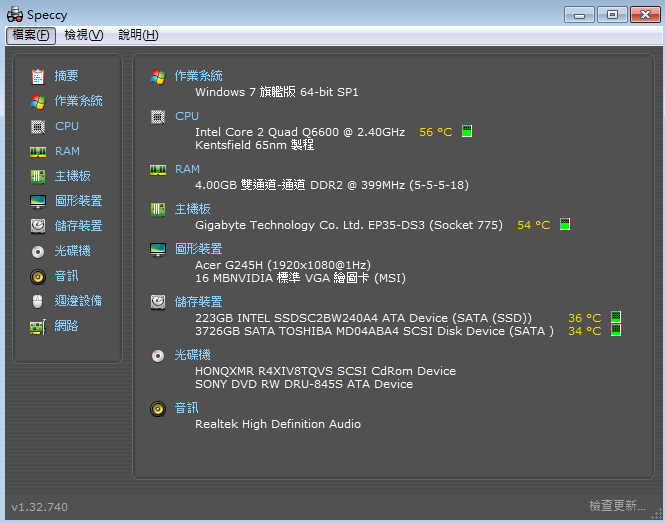Screen dimensions: 665x523
Task: Click the CPU chip icon in main panel
Action: [158, 116]
